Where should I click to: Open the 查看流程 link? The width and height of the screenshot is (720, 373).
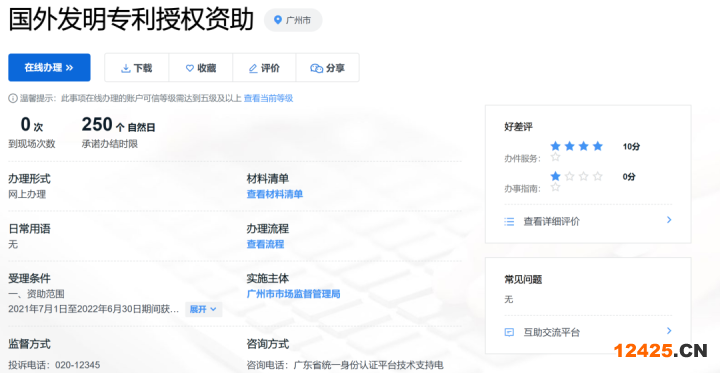click(265, 244)
